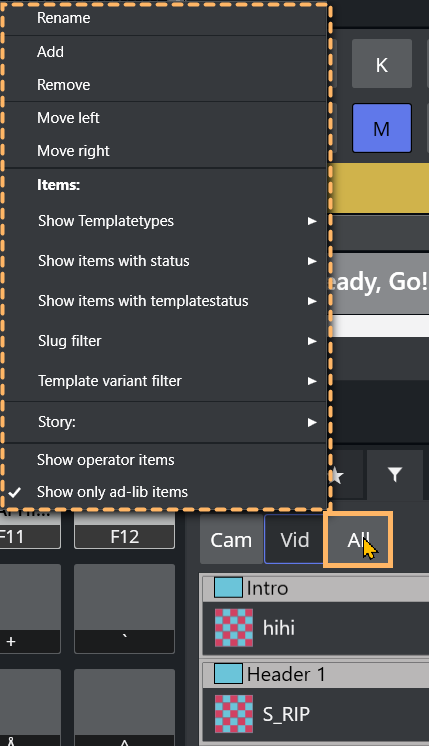The image size is (429, 746).
Task: Click the star favorites icon
Action: click(x=337, y=475)
